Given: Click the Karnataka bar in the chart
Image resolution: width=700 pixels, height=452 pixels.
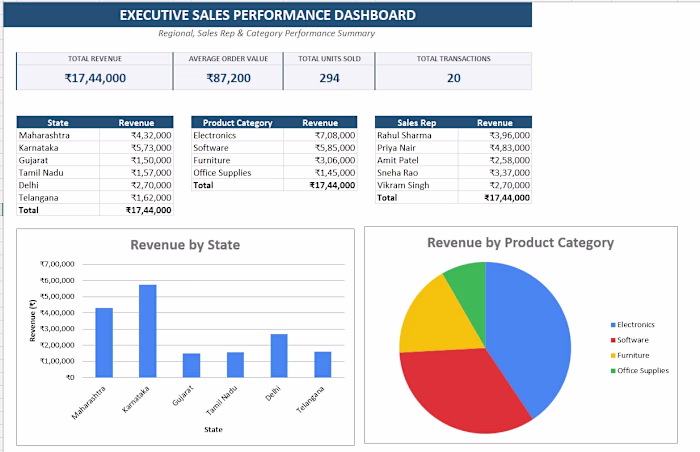Looking at the screenshot, I should click(148, 331).
